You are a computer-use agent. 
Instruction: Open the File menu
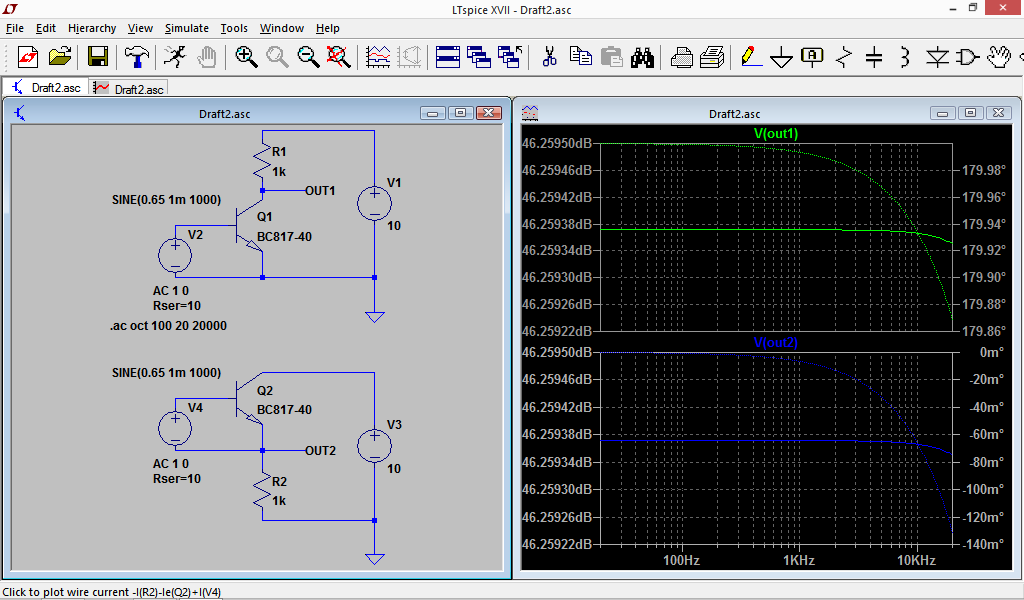15,28
